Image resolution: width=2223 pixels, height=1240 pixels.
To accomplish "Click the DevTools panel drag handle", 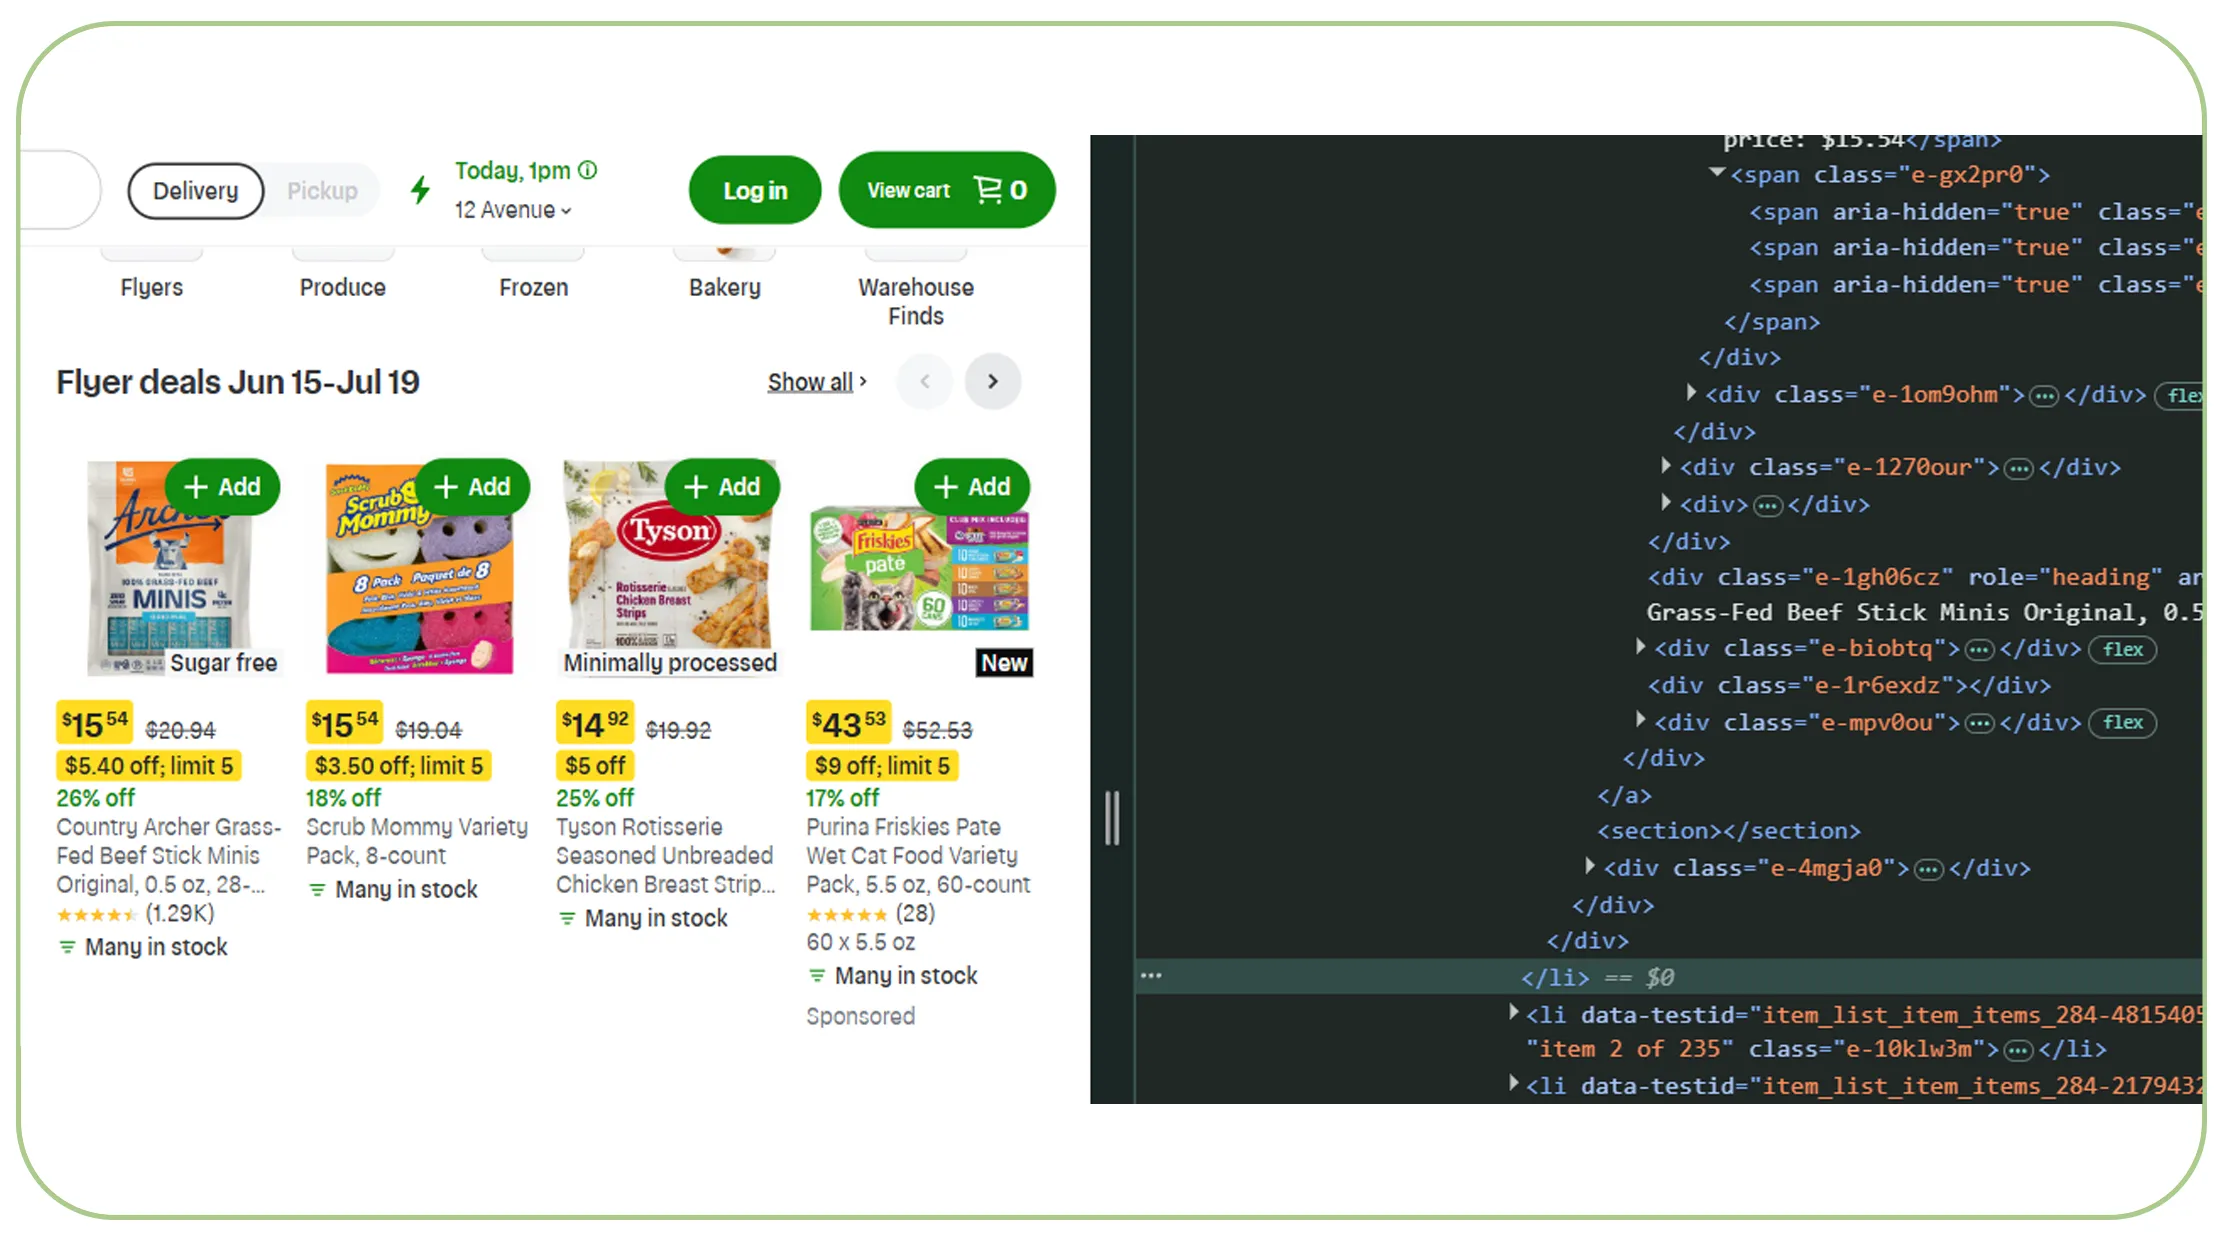I will pos(1112,818).
